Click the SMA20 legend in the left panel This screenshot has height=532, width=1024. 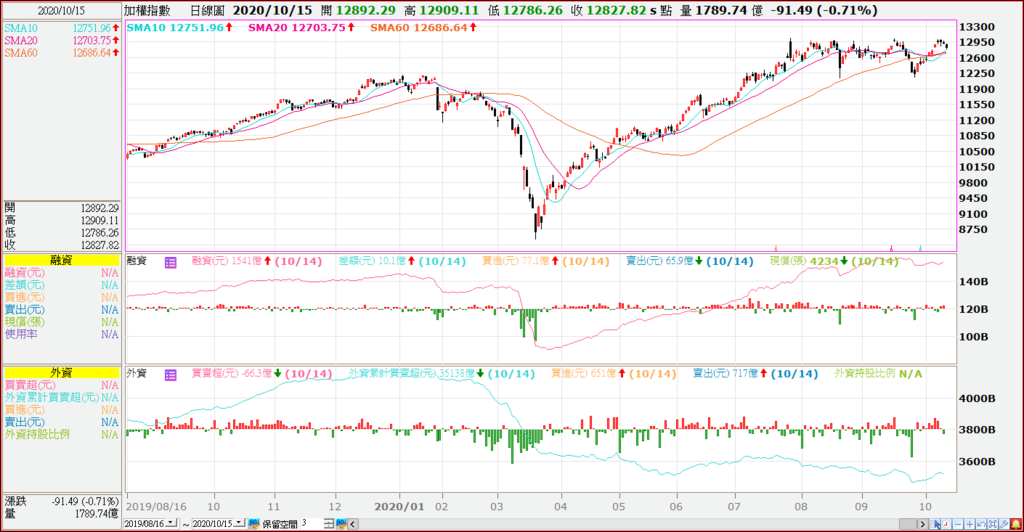click(x=61, y=40)
